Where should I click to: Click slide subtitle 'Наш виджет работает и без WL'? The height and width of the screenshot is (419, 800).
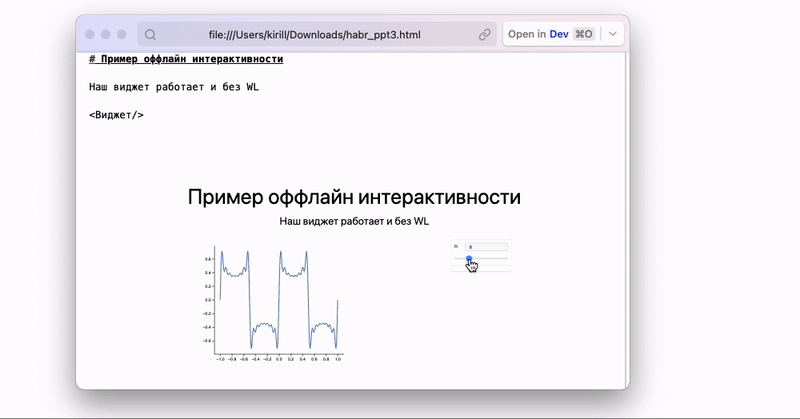(354, 221)
